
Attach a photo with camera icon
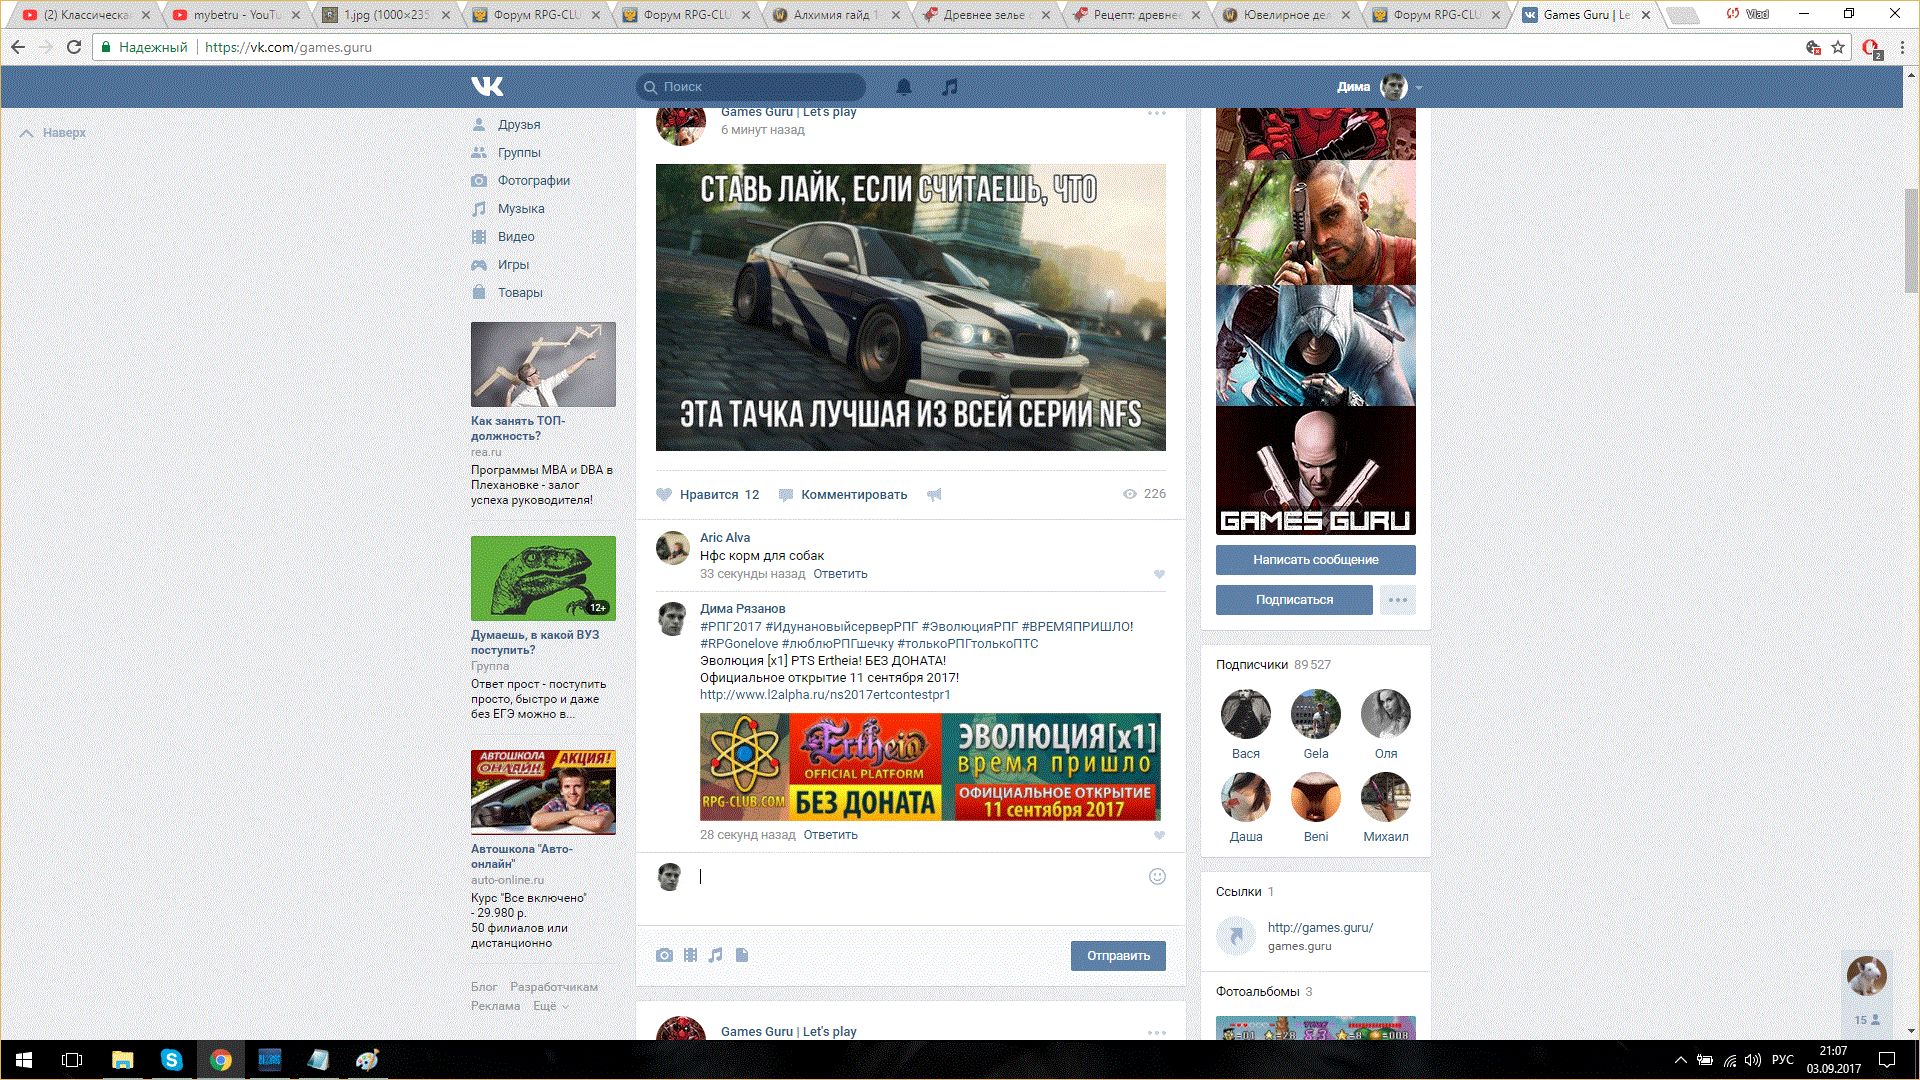(664, 955)
